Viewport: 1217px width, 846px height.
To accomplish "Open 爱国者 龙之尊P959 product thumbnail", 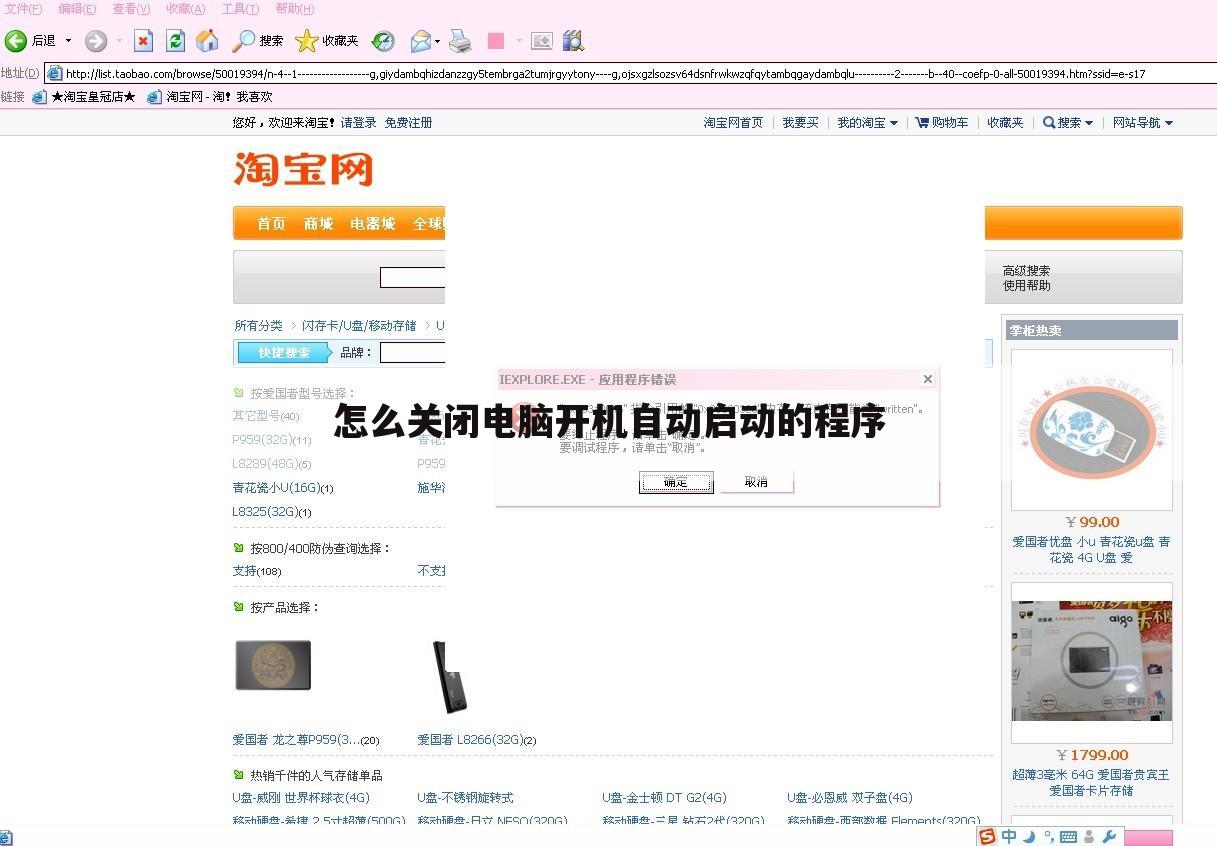I will point(273,665).
